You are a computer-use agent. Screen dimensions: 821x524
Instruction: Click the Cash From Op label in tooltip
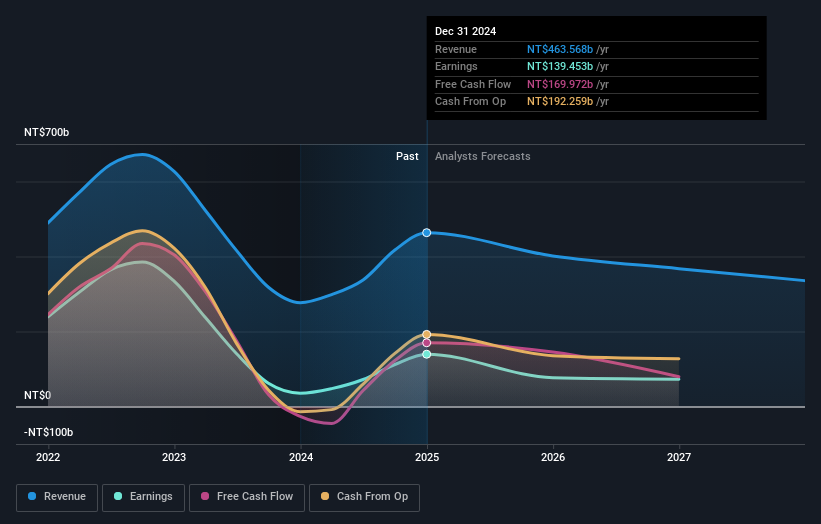pos(470,102)
